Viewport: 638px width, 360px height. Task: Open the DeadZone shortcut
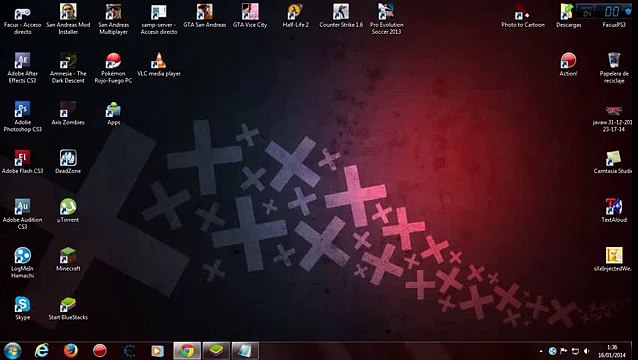(x=68, y=163)
